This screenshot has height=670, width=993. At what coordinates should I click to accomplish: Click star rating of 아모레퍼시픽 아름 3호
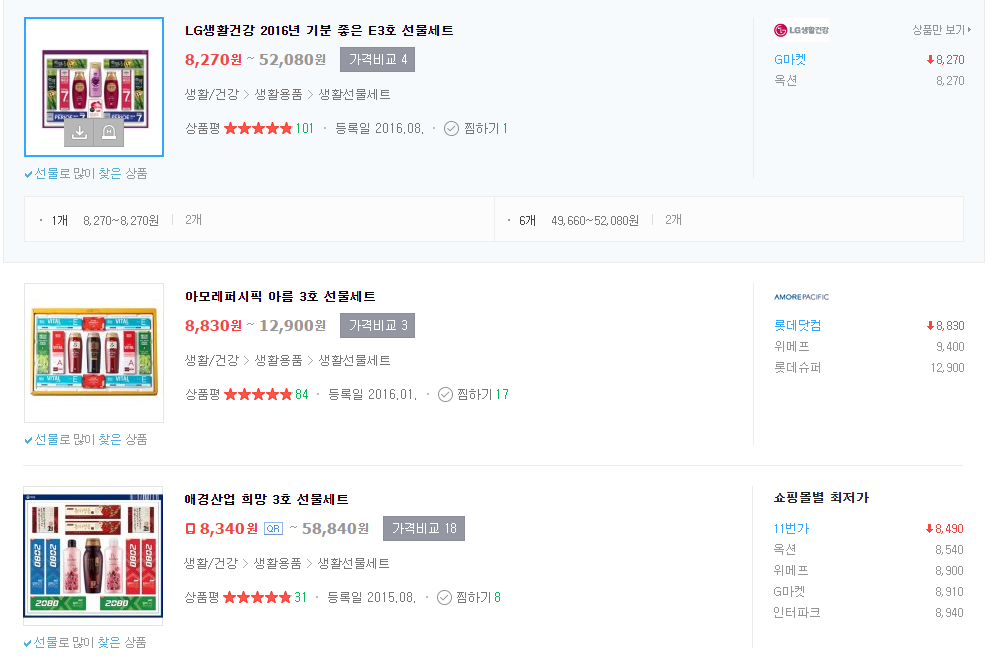(x=258, y=394)
